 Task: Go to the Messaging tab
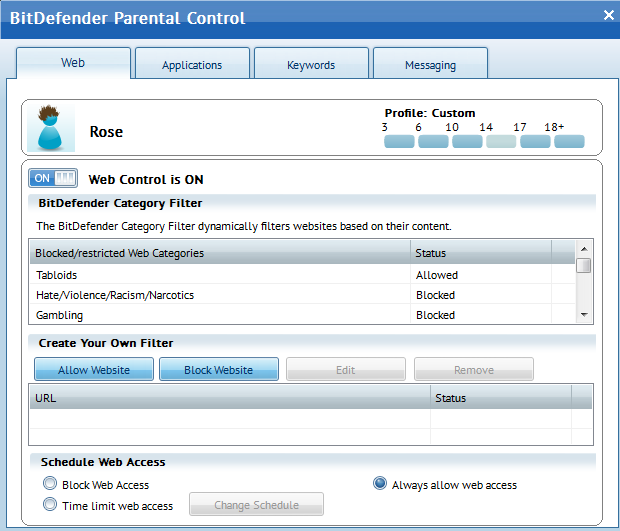(x=430, y=65)
